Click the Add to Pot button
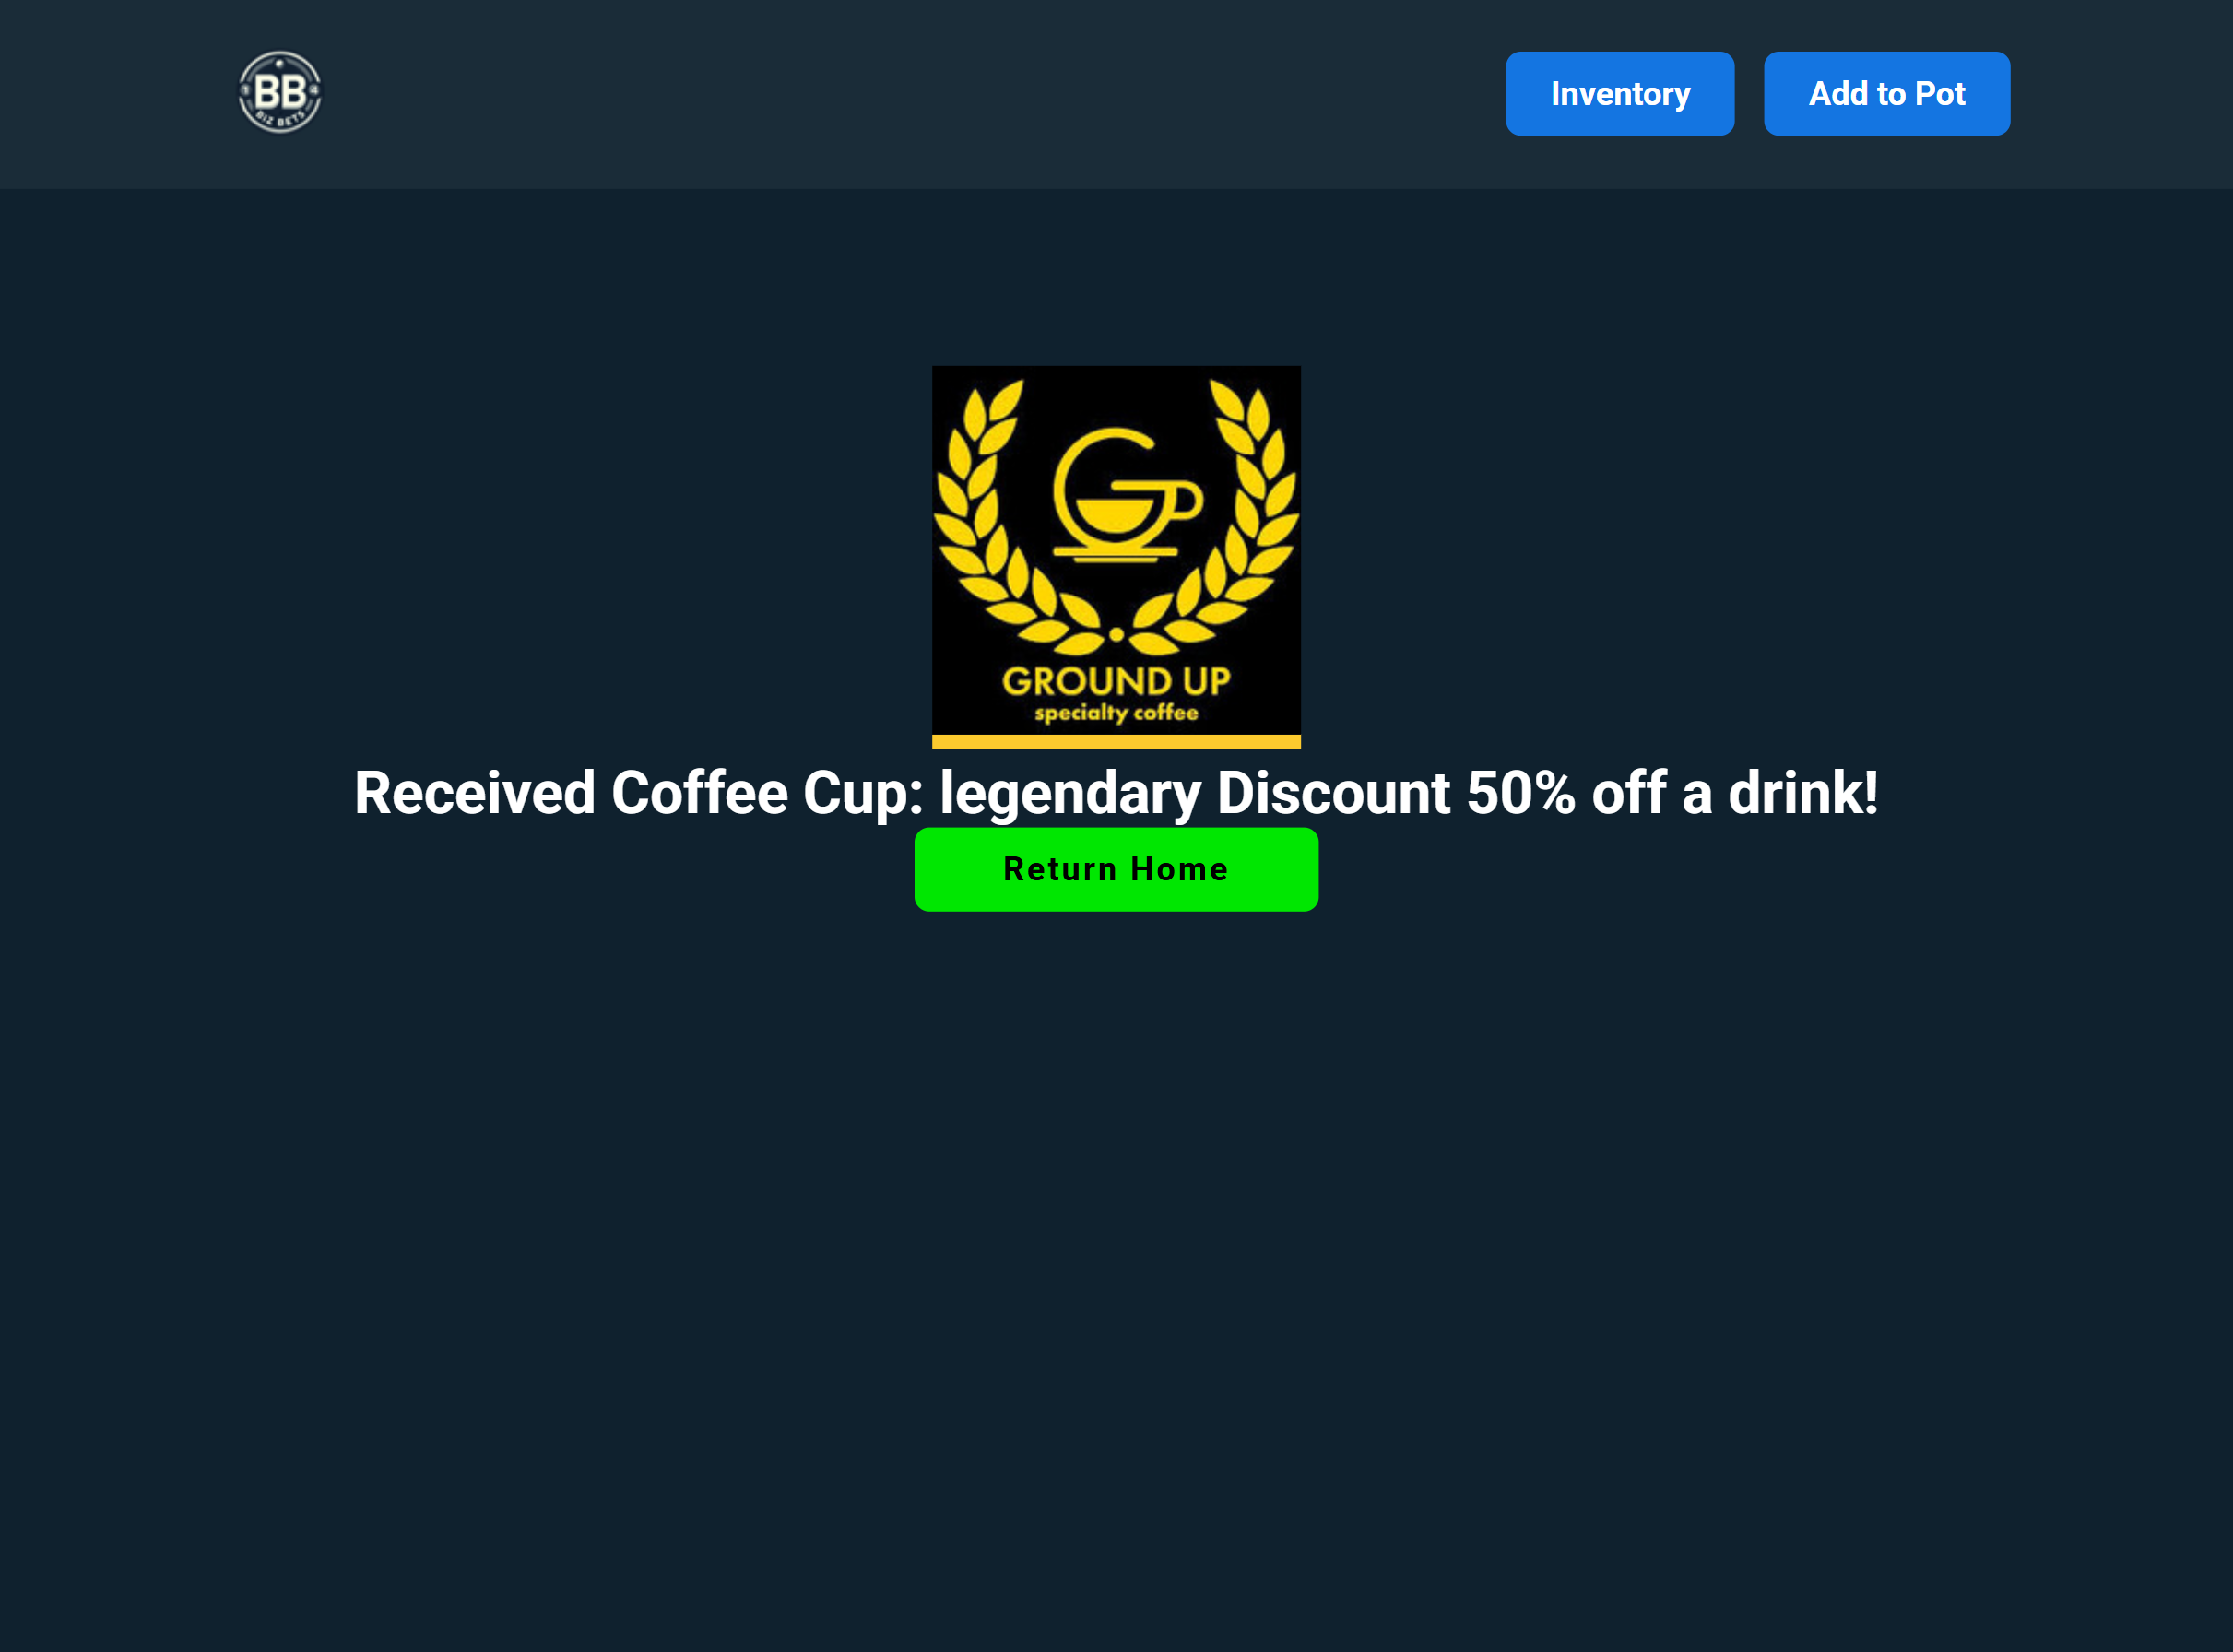 1887,94
